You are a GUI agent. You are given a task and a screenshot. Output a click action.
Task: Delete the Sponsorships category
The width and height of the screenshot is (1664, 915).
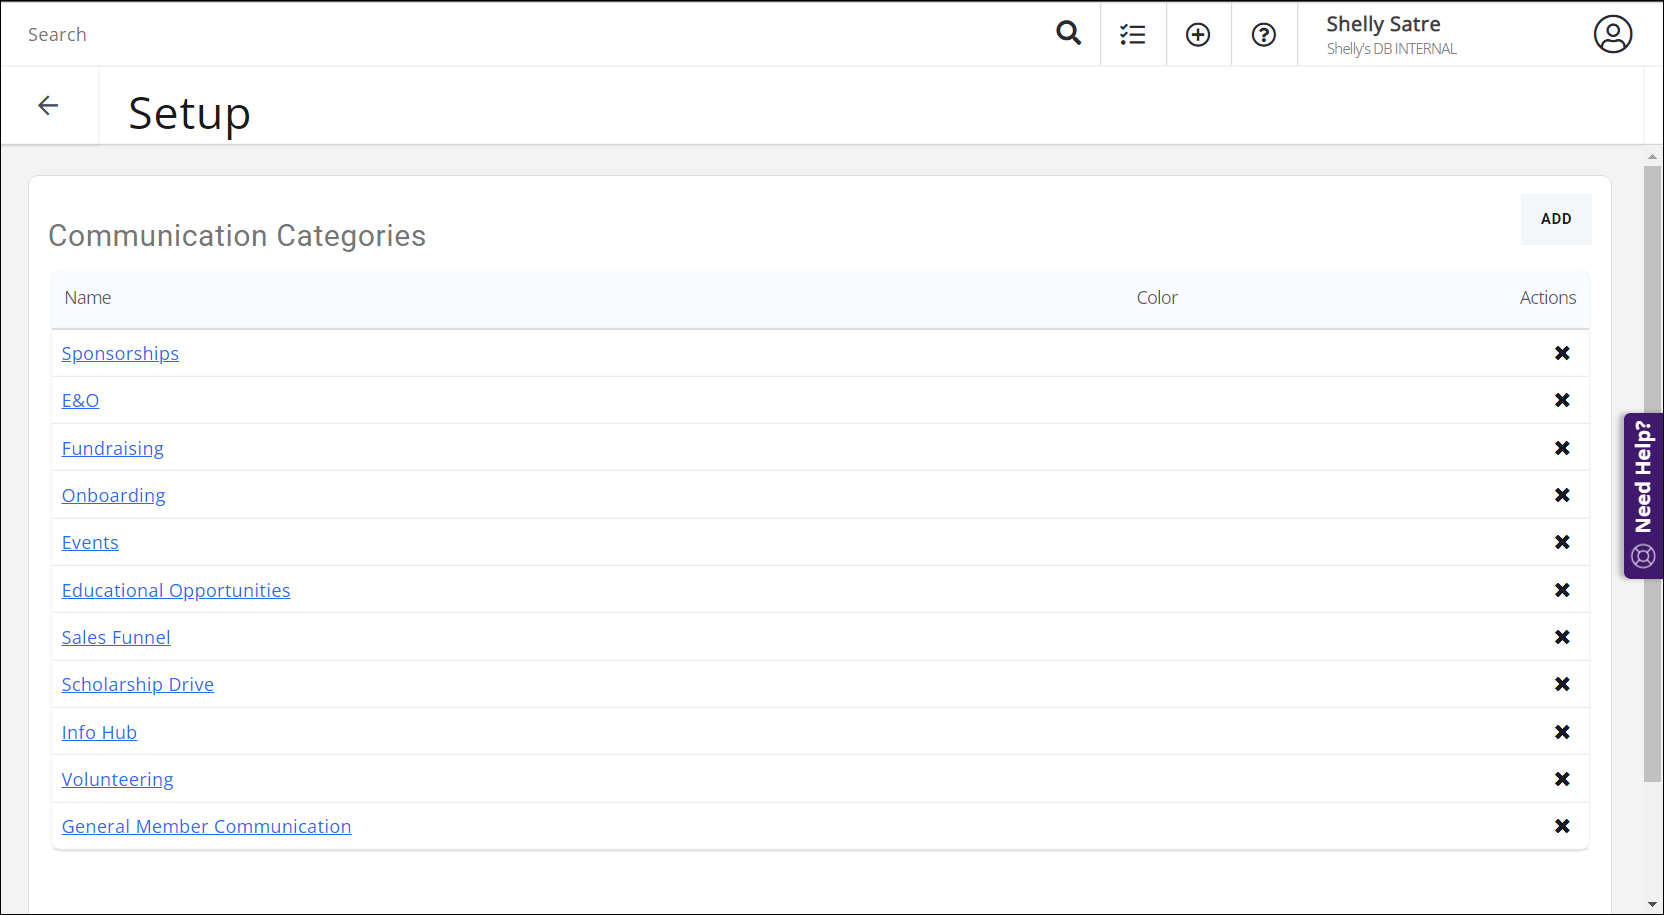1562,353
